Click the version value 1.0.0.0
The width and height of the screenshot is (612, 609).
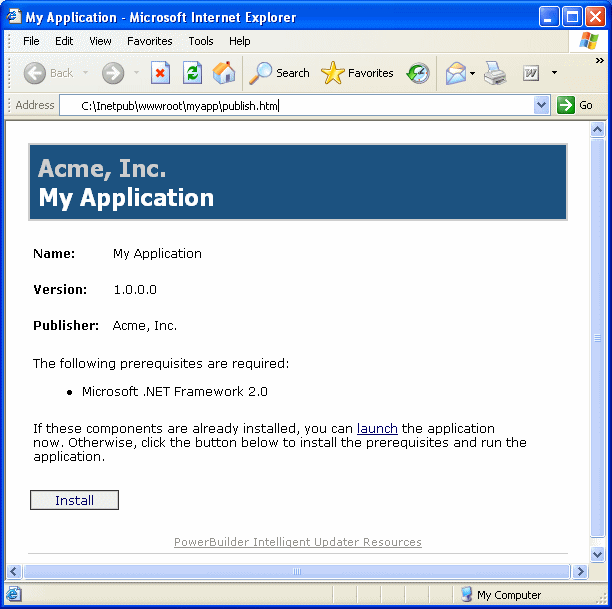135,290
